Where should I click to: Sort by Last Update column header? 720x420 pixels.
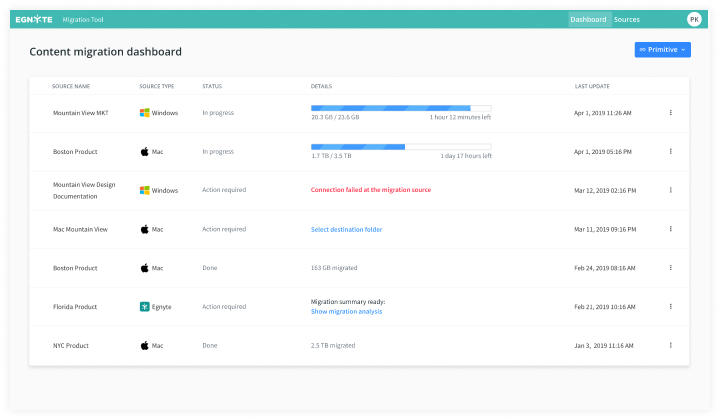(x=592, y=86)
